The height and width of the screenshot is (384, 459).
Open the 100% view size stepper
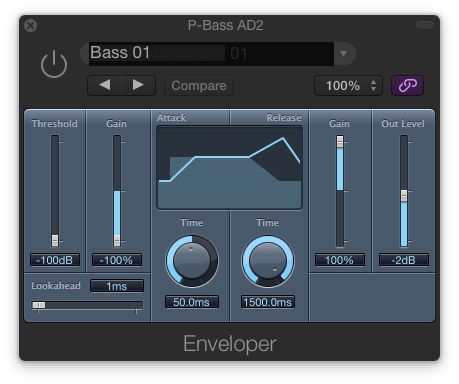[348, 86]
